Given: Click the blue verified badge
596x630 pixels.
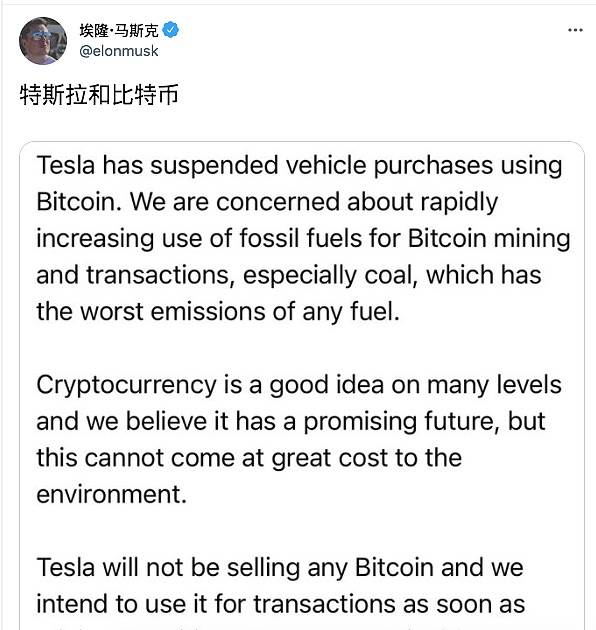Looking at the screenshot, I should [x=171, y=30].
